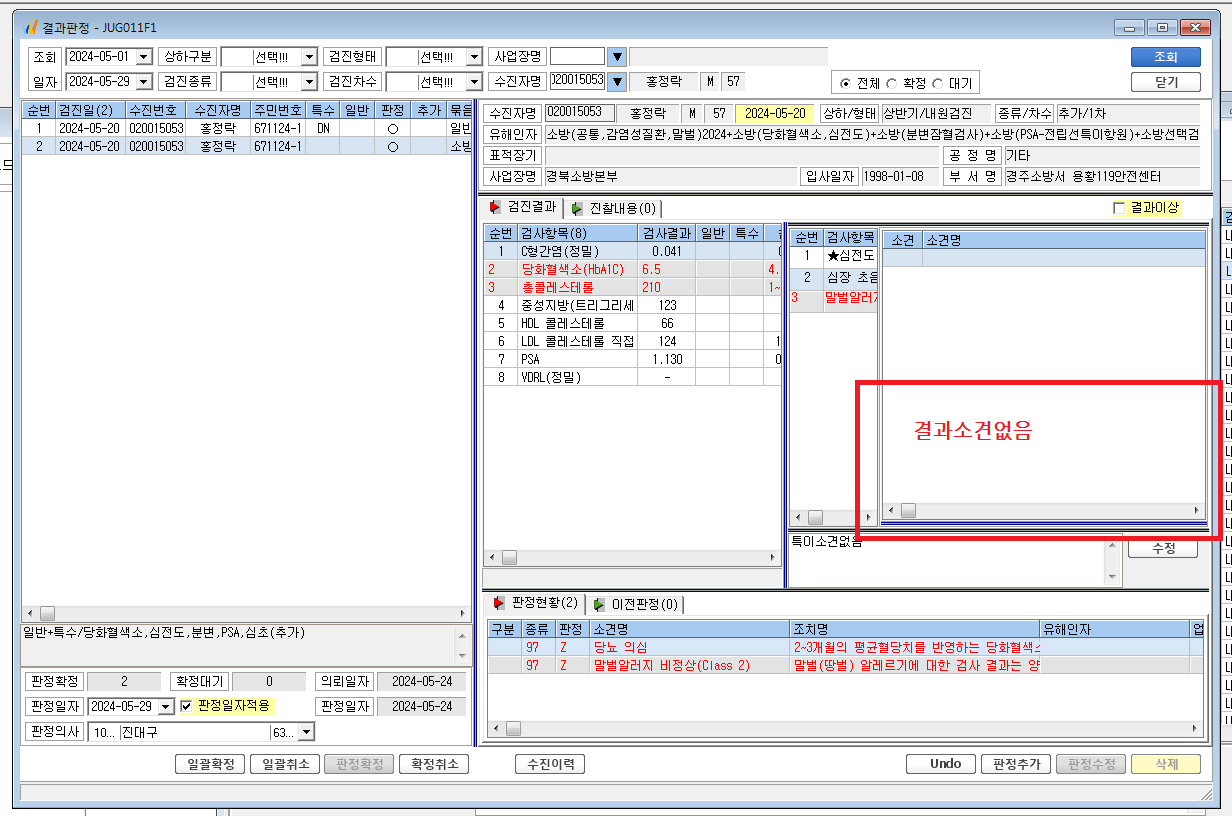Open the 수진자명 blue lookup arrow icon
The width and height of the screenshot is (1232, 816).
pos(617,82)
